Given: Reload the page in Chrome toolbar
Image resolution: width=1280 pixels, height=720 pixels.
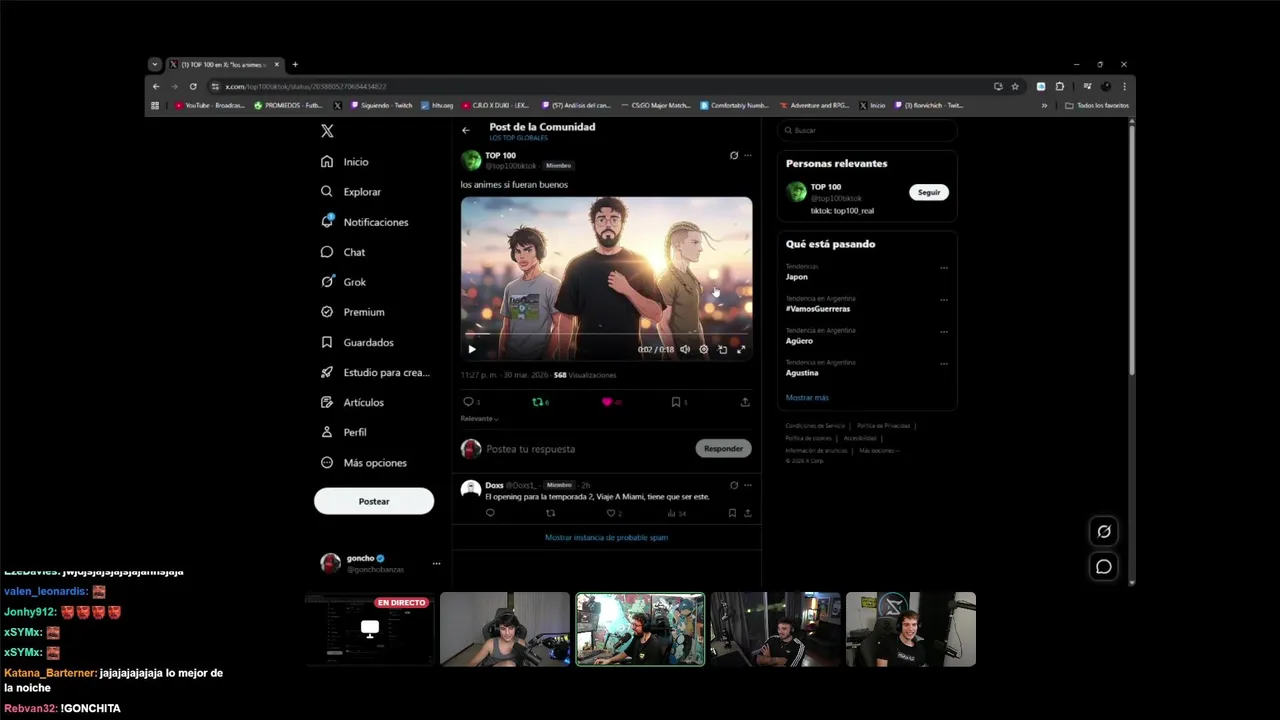Looking at the screenshot, I should point(193,86).
